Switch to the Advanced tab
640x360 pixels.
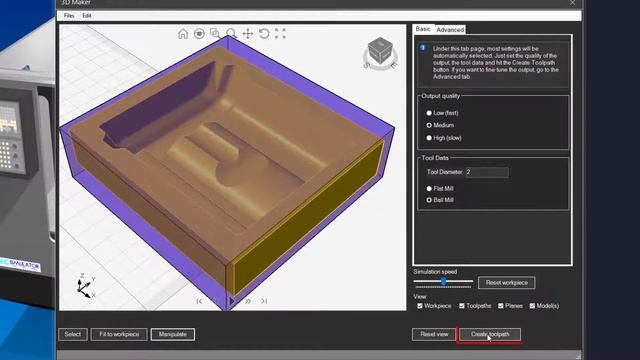[x=450, y=30]
